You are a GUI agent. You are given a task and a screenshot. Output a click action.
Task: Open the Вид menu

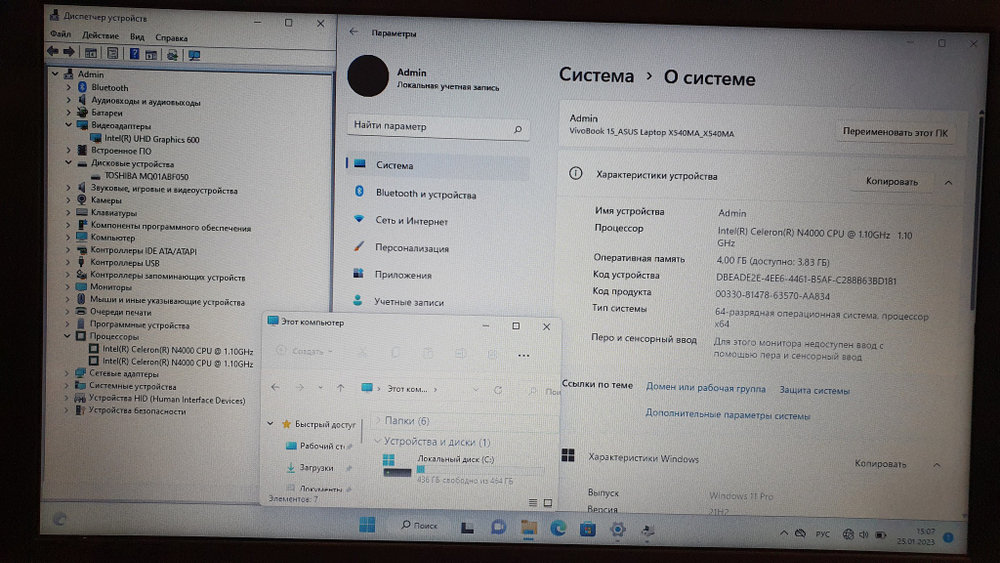pos(137,37)
